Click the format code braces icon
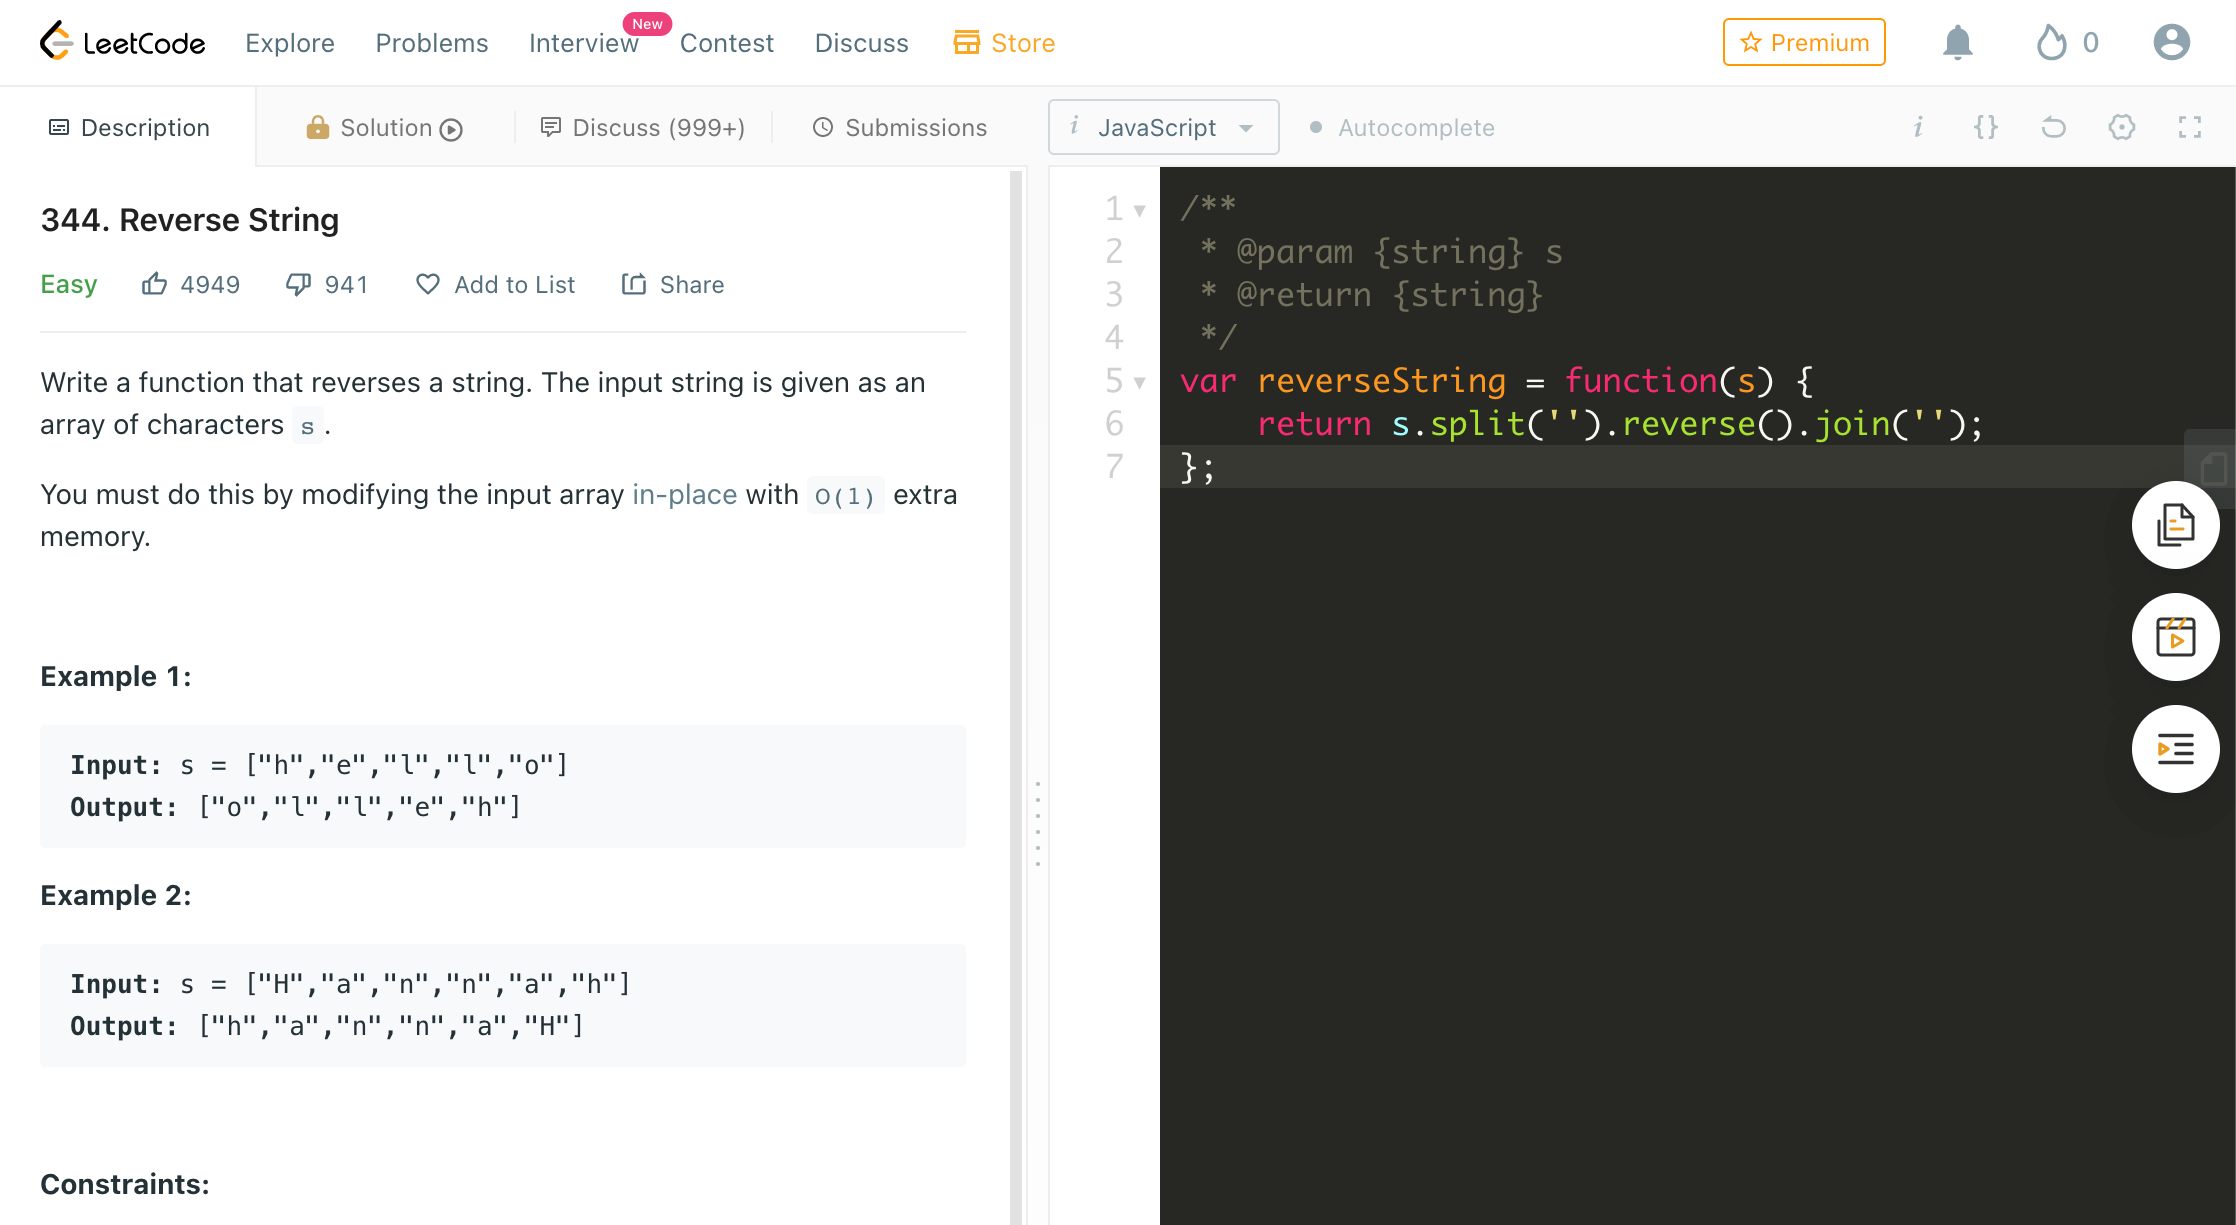This screenshot has width=2236, height=1225. pyautogui.click(x=1986, y=127)
